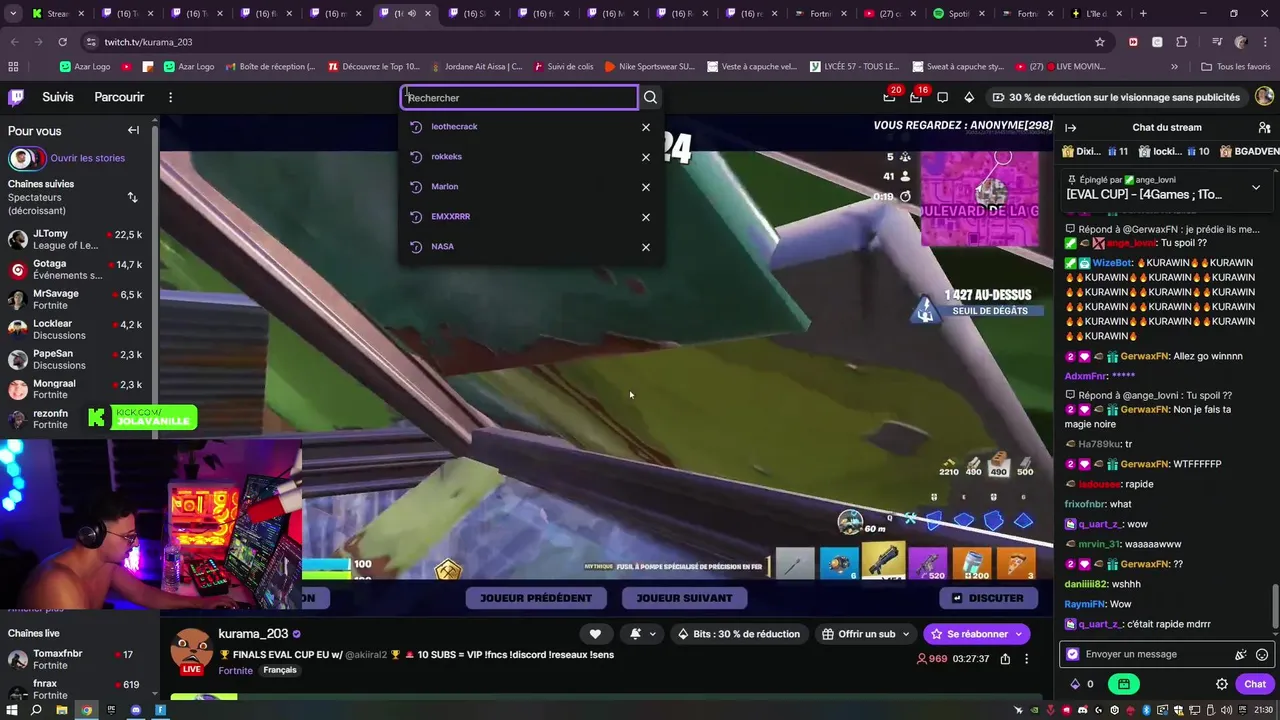Click the search magnifier button

(651, 97)
